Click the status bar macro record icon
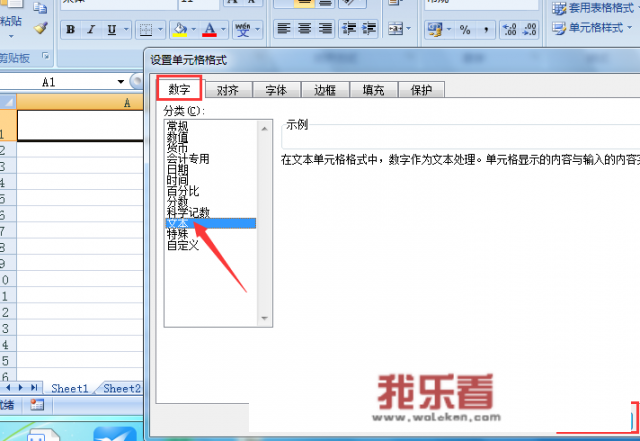This screenshot has width=640, height=441. click(x=37, y=405)
